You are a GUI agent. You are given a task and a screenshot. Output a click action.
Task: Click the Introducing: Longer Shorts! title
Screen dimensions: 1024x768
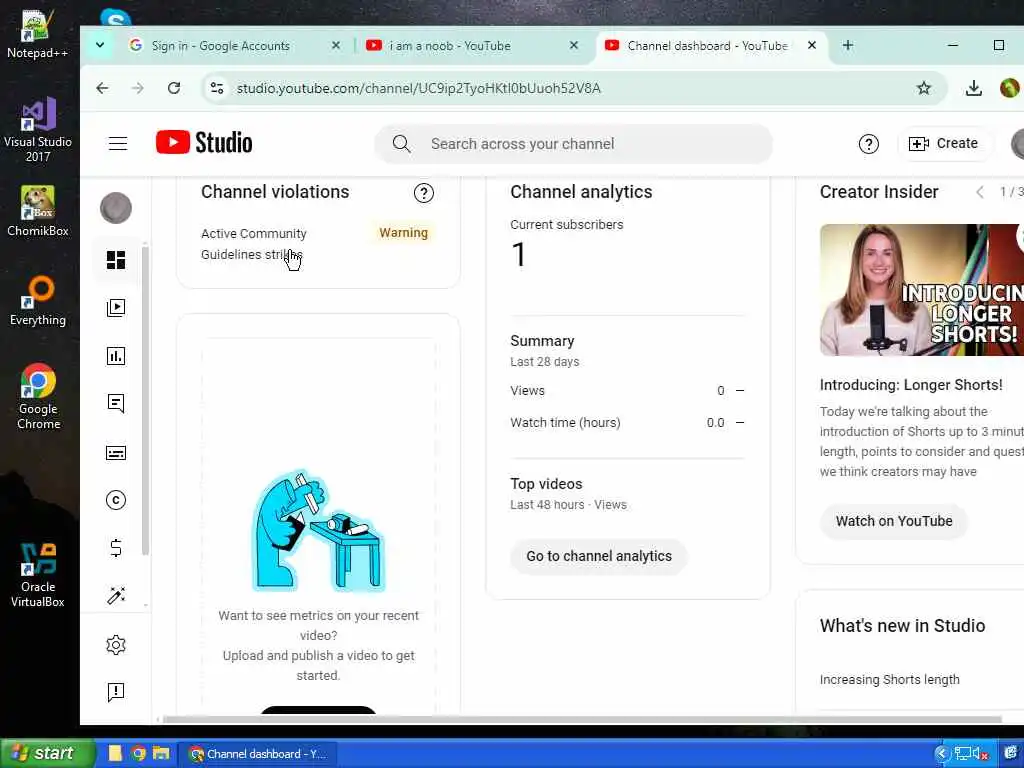(911, 385)
